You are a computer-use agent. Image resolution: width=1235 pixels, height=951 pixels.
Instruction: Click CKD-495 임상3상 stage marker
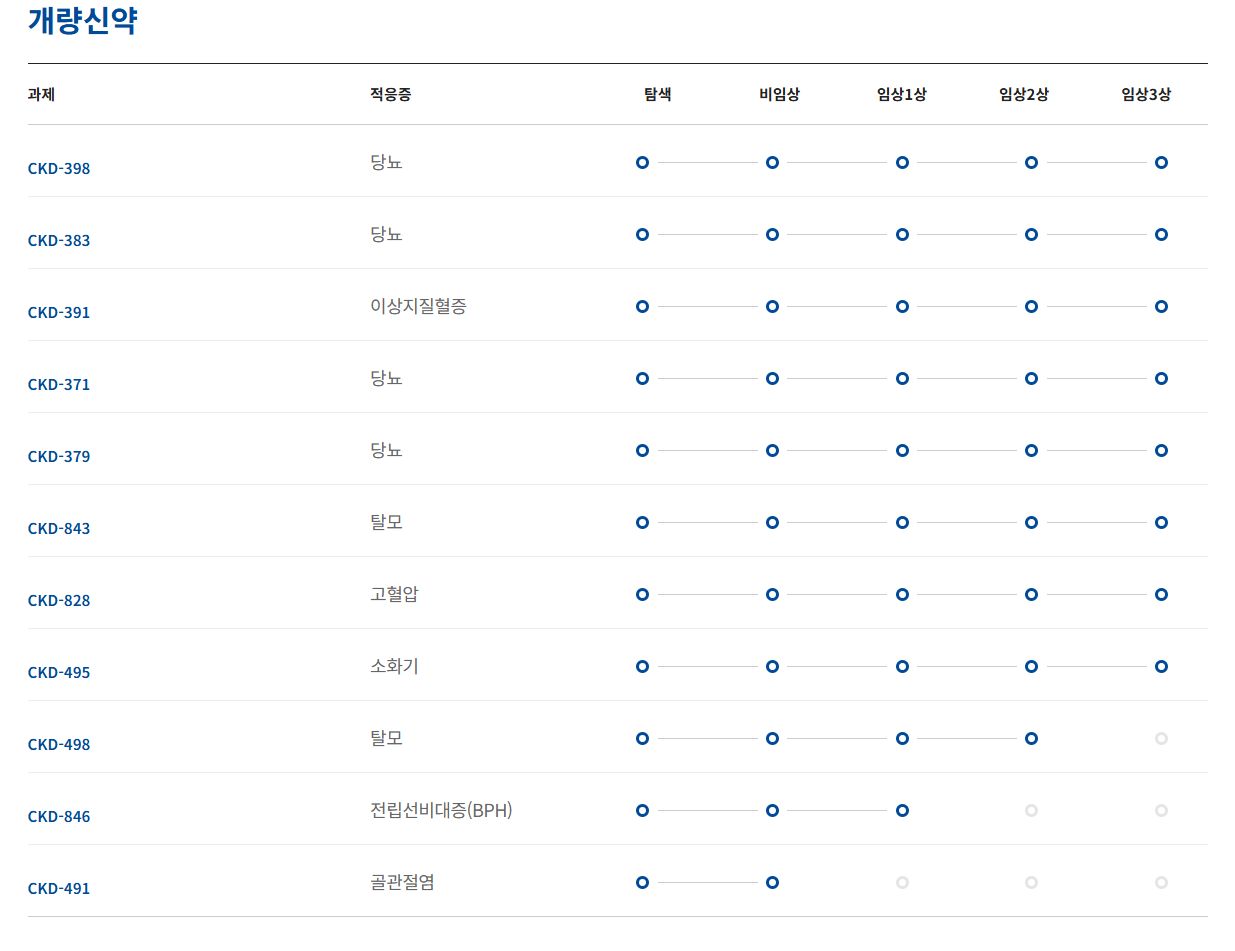[x=1161, y=666]
